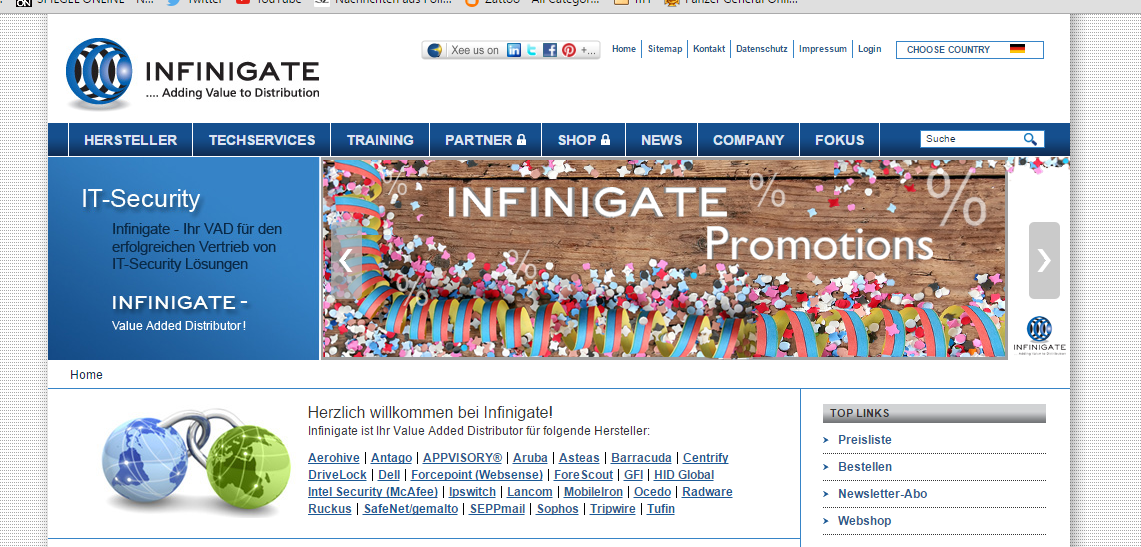Viewport: 1141px width, 547px height.
Task: Open the Datenschutz link
Action: 761,49
